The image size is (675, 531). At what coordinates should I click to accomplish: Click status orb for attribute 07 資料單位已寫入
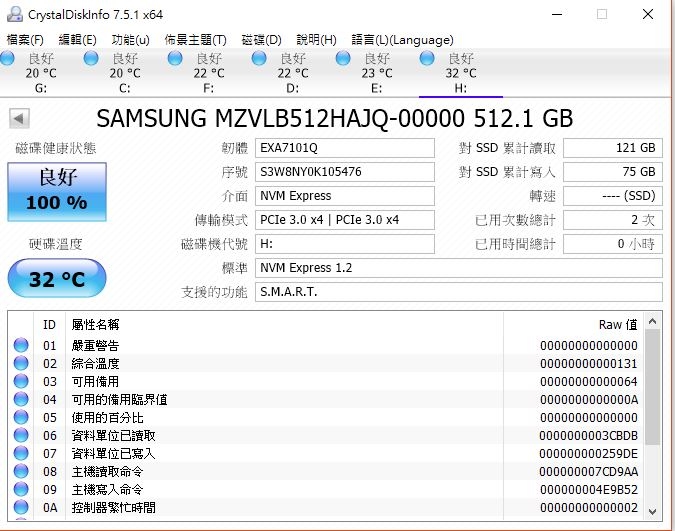point(21,453)
